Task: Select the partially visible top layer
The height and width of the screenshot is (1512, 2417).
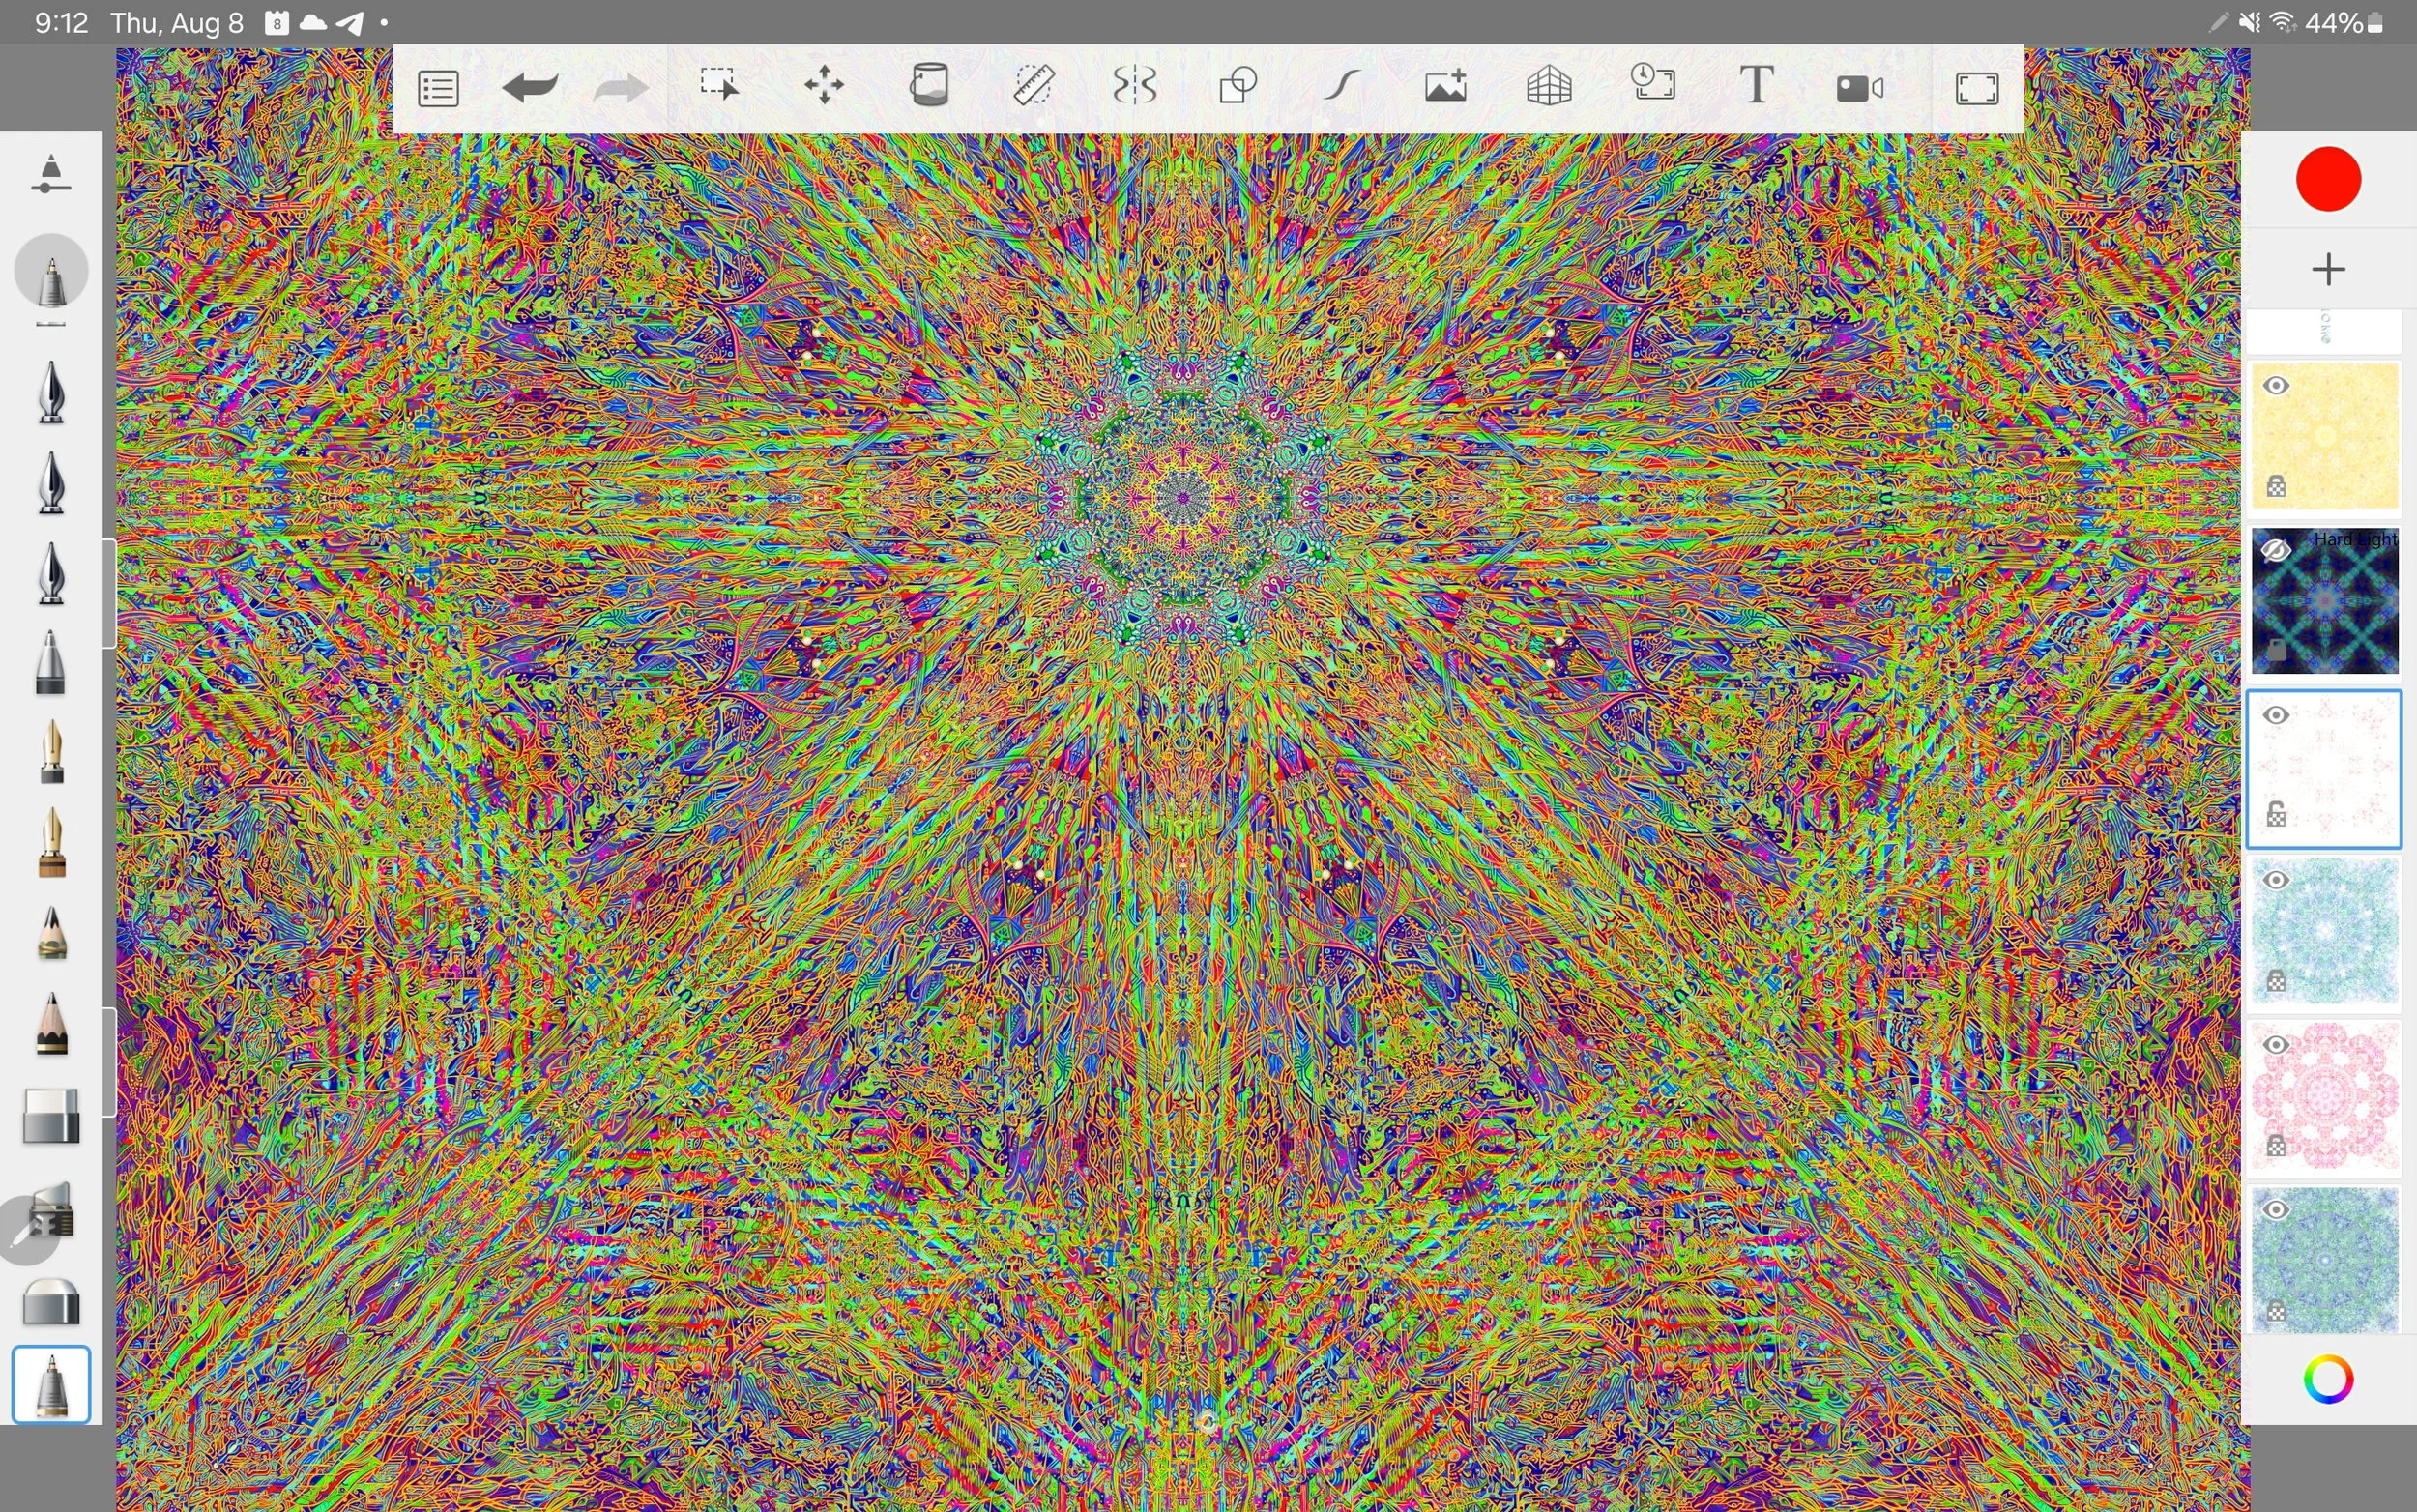Action: (x=2325, y=331)
